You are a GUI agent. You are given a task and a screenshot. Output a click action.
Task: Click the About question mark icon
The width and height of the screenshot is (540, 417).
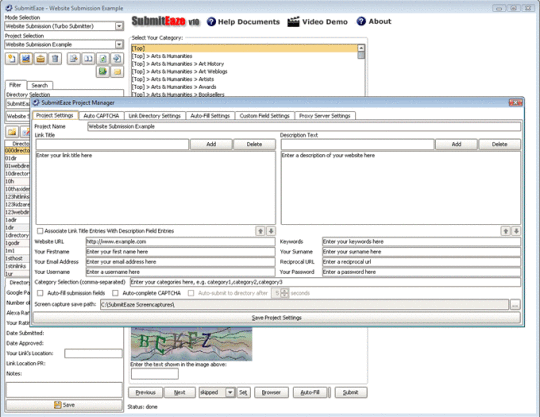[x=361, y=21]
